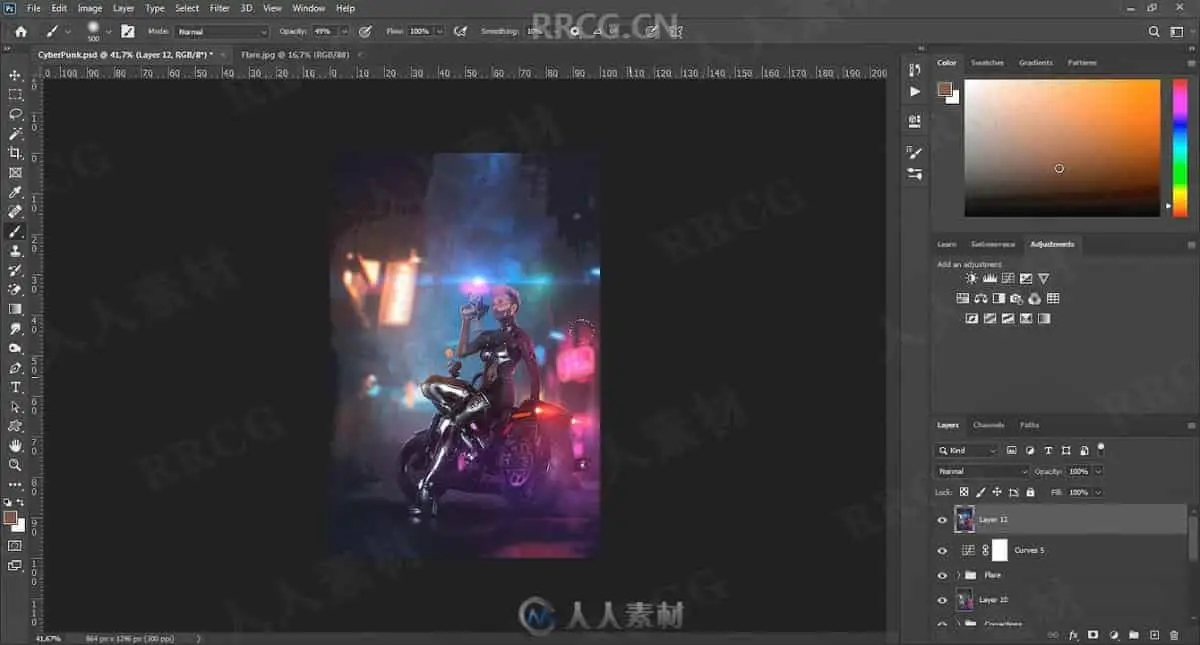Select the Frame tool

pyautogui.click(x=15, y=173)
